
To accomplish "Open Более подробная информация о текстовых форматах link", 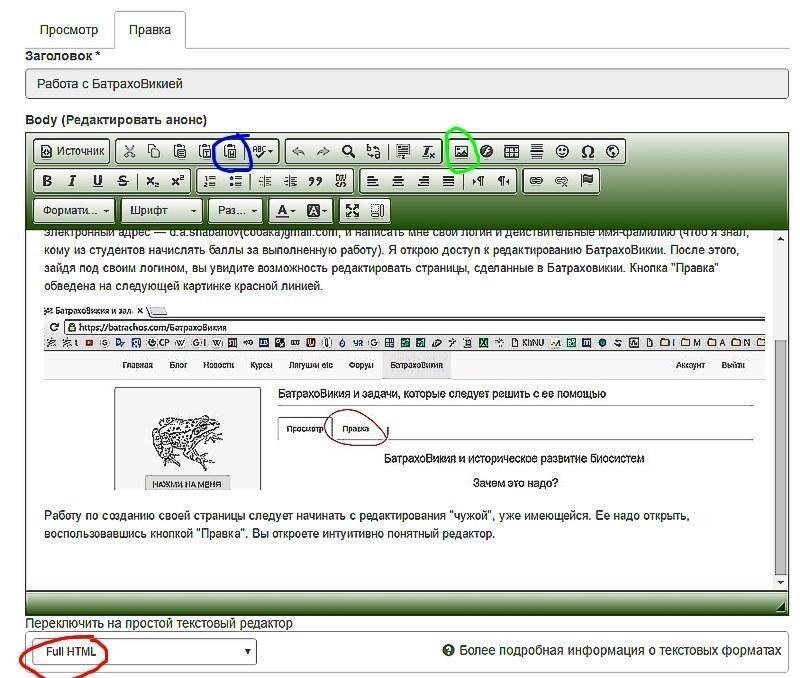I will (x=620, y=650).
